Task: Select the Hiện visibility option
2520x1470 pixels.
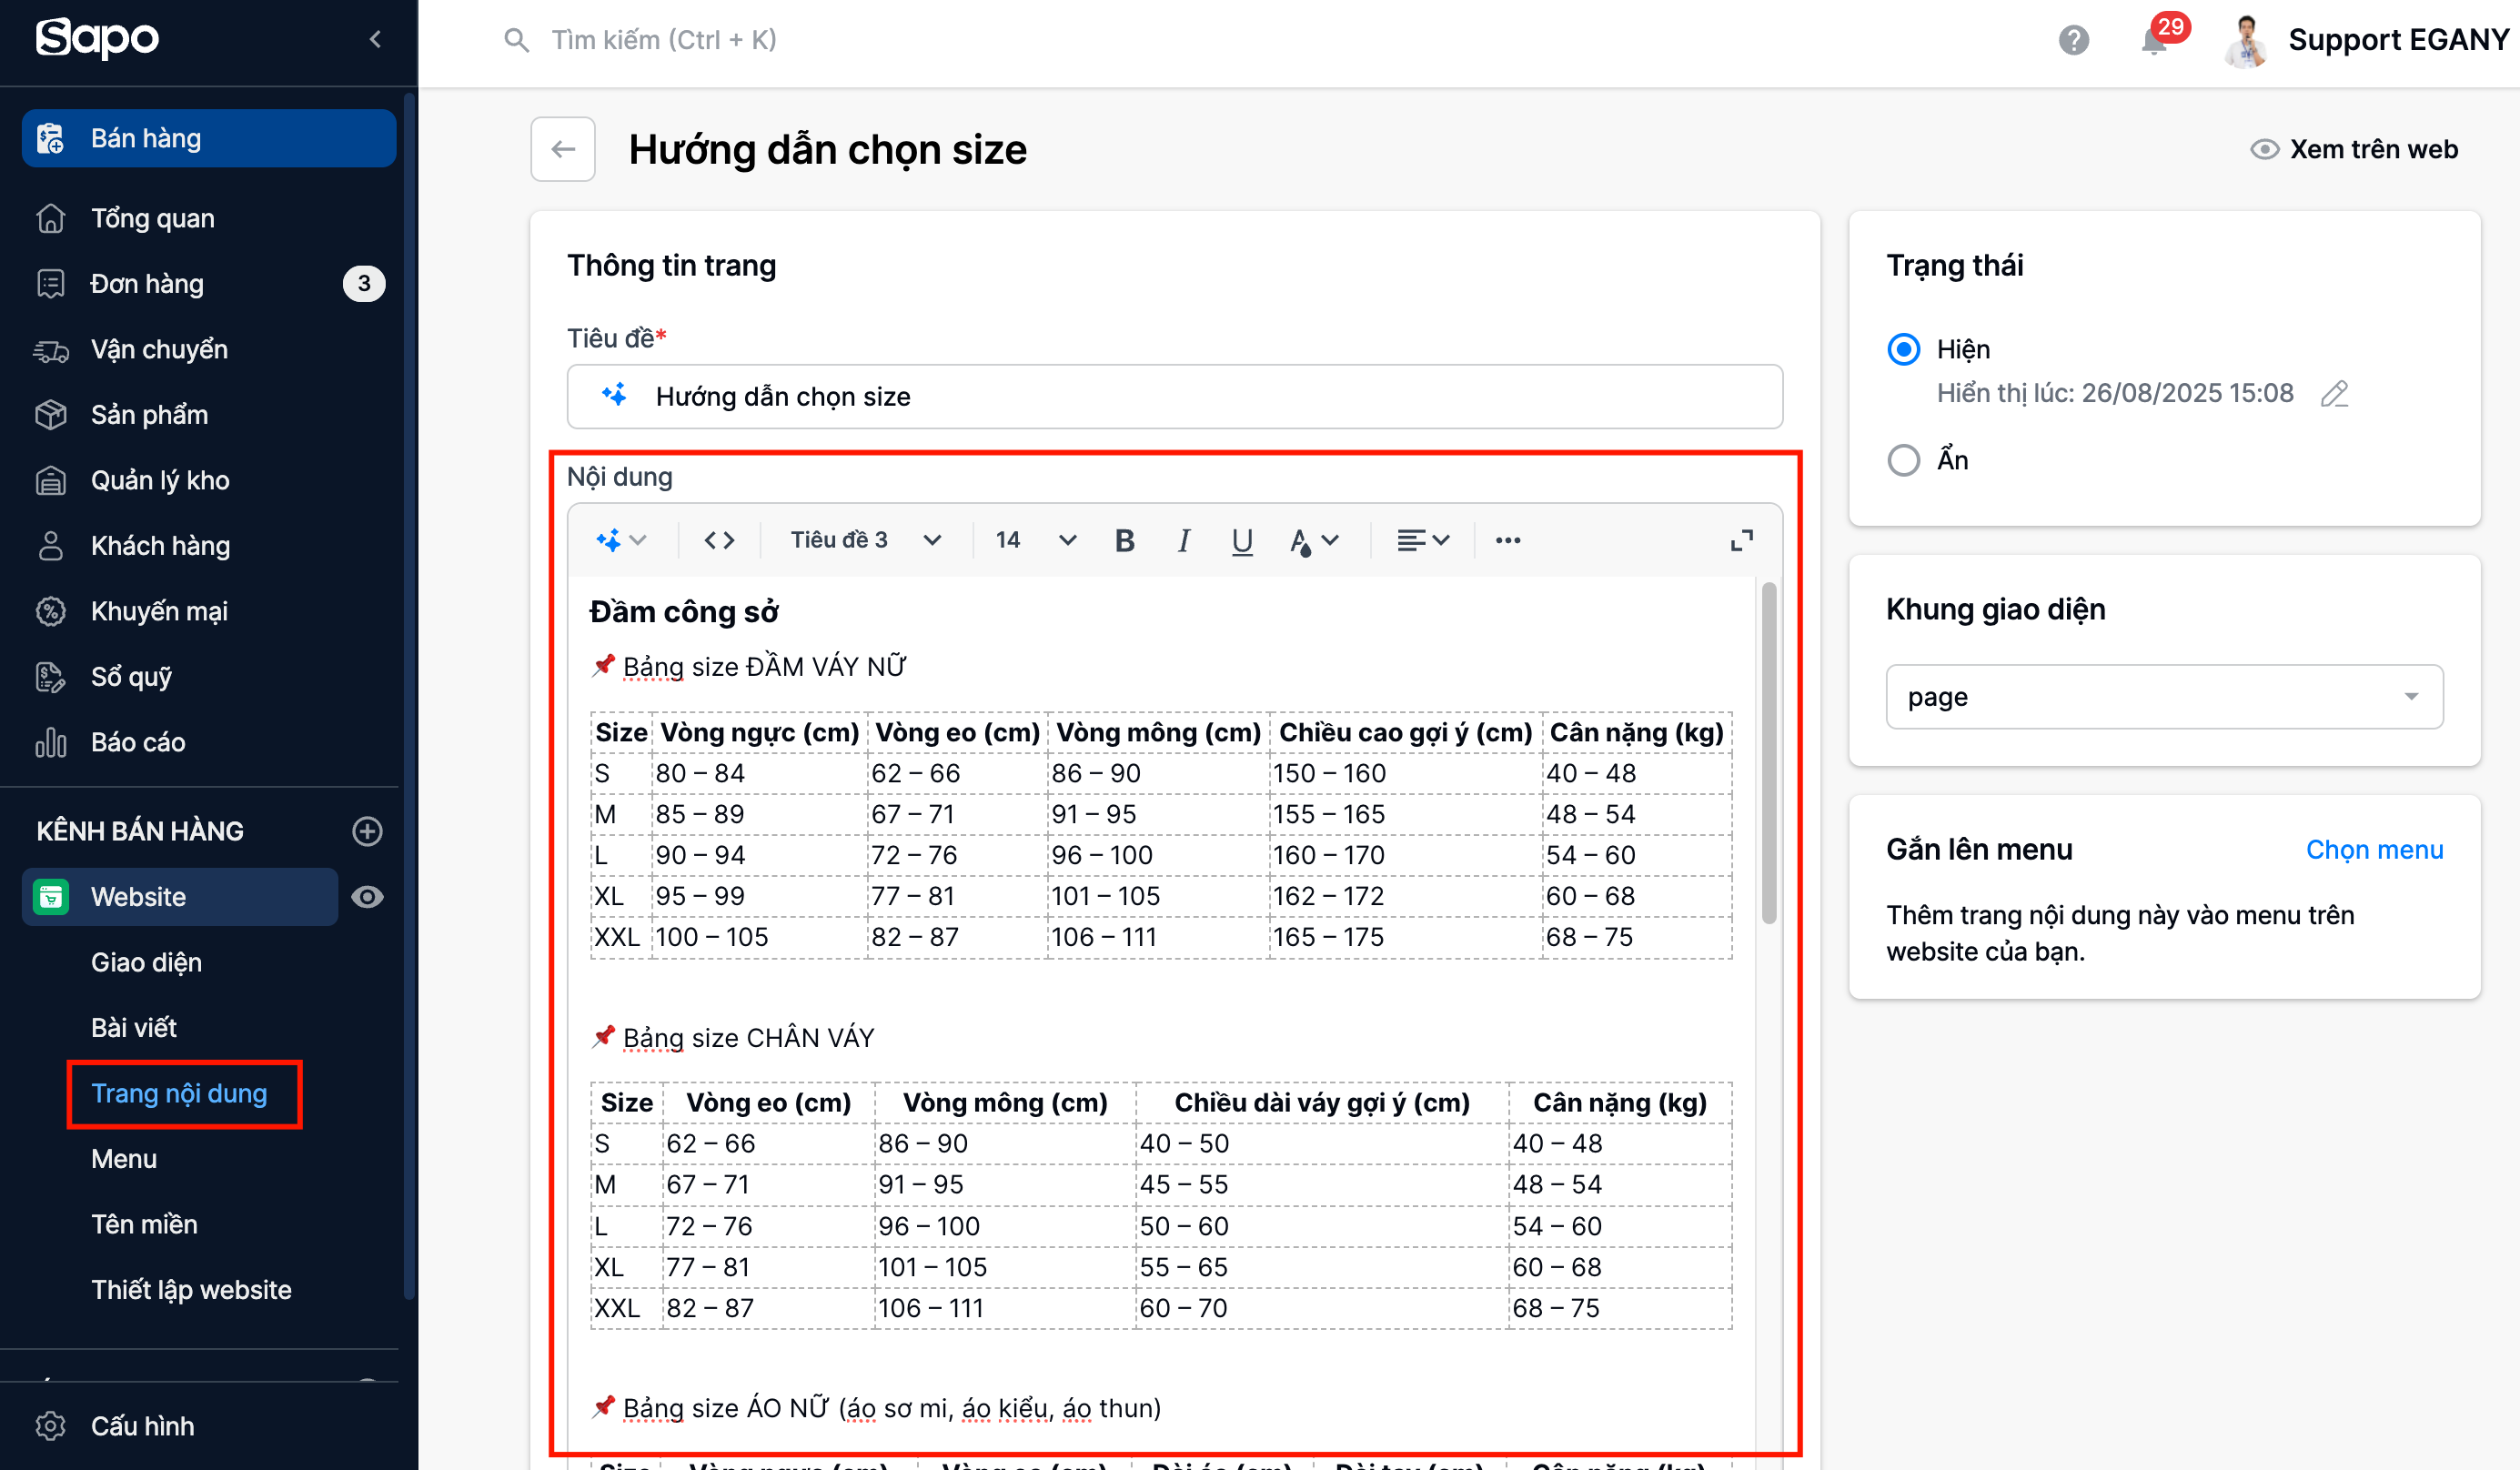Action: tap(1903, 349)
